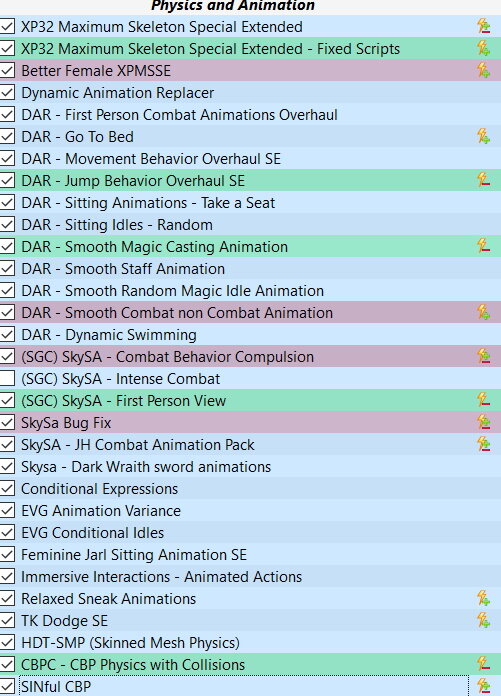Click 'EVG Animation Variance' mod name
Image resolution: width=501 pixels, height=696 pixels.
(x=101, y=511)
